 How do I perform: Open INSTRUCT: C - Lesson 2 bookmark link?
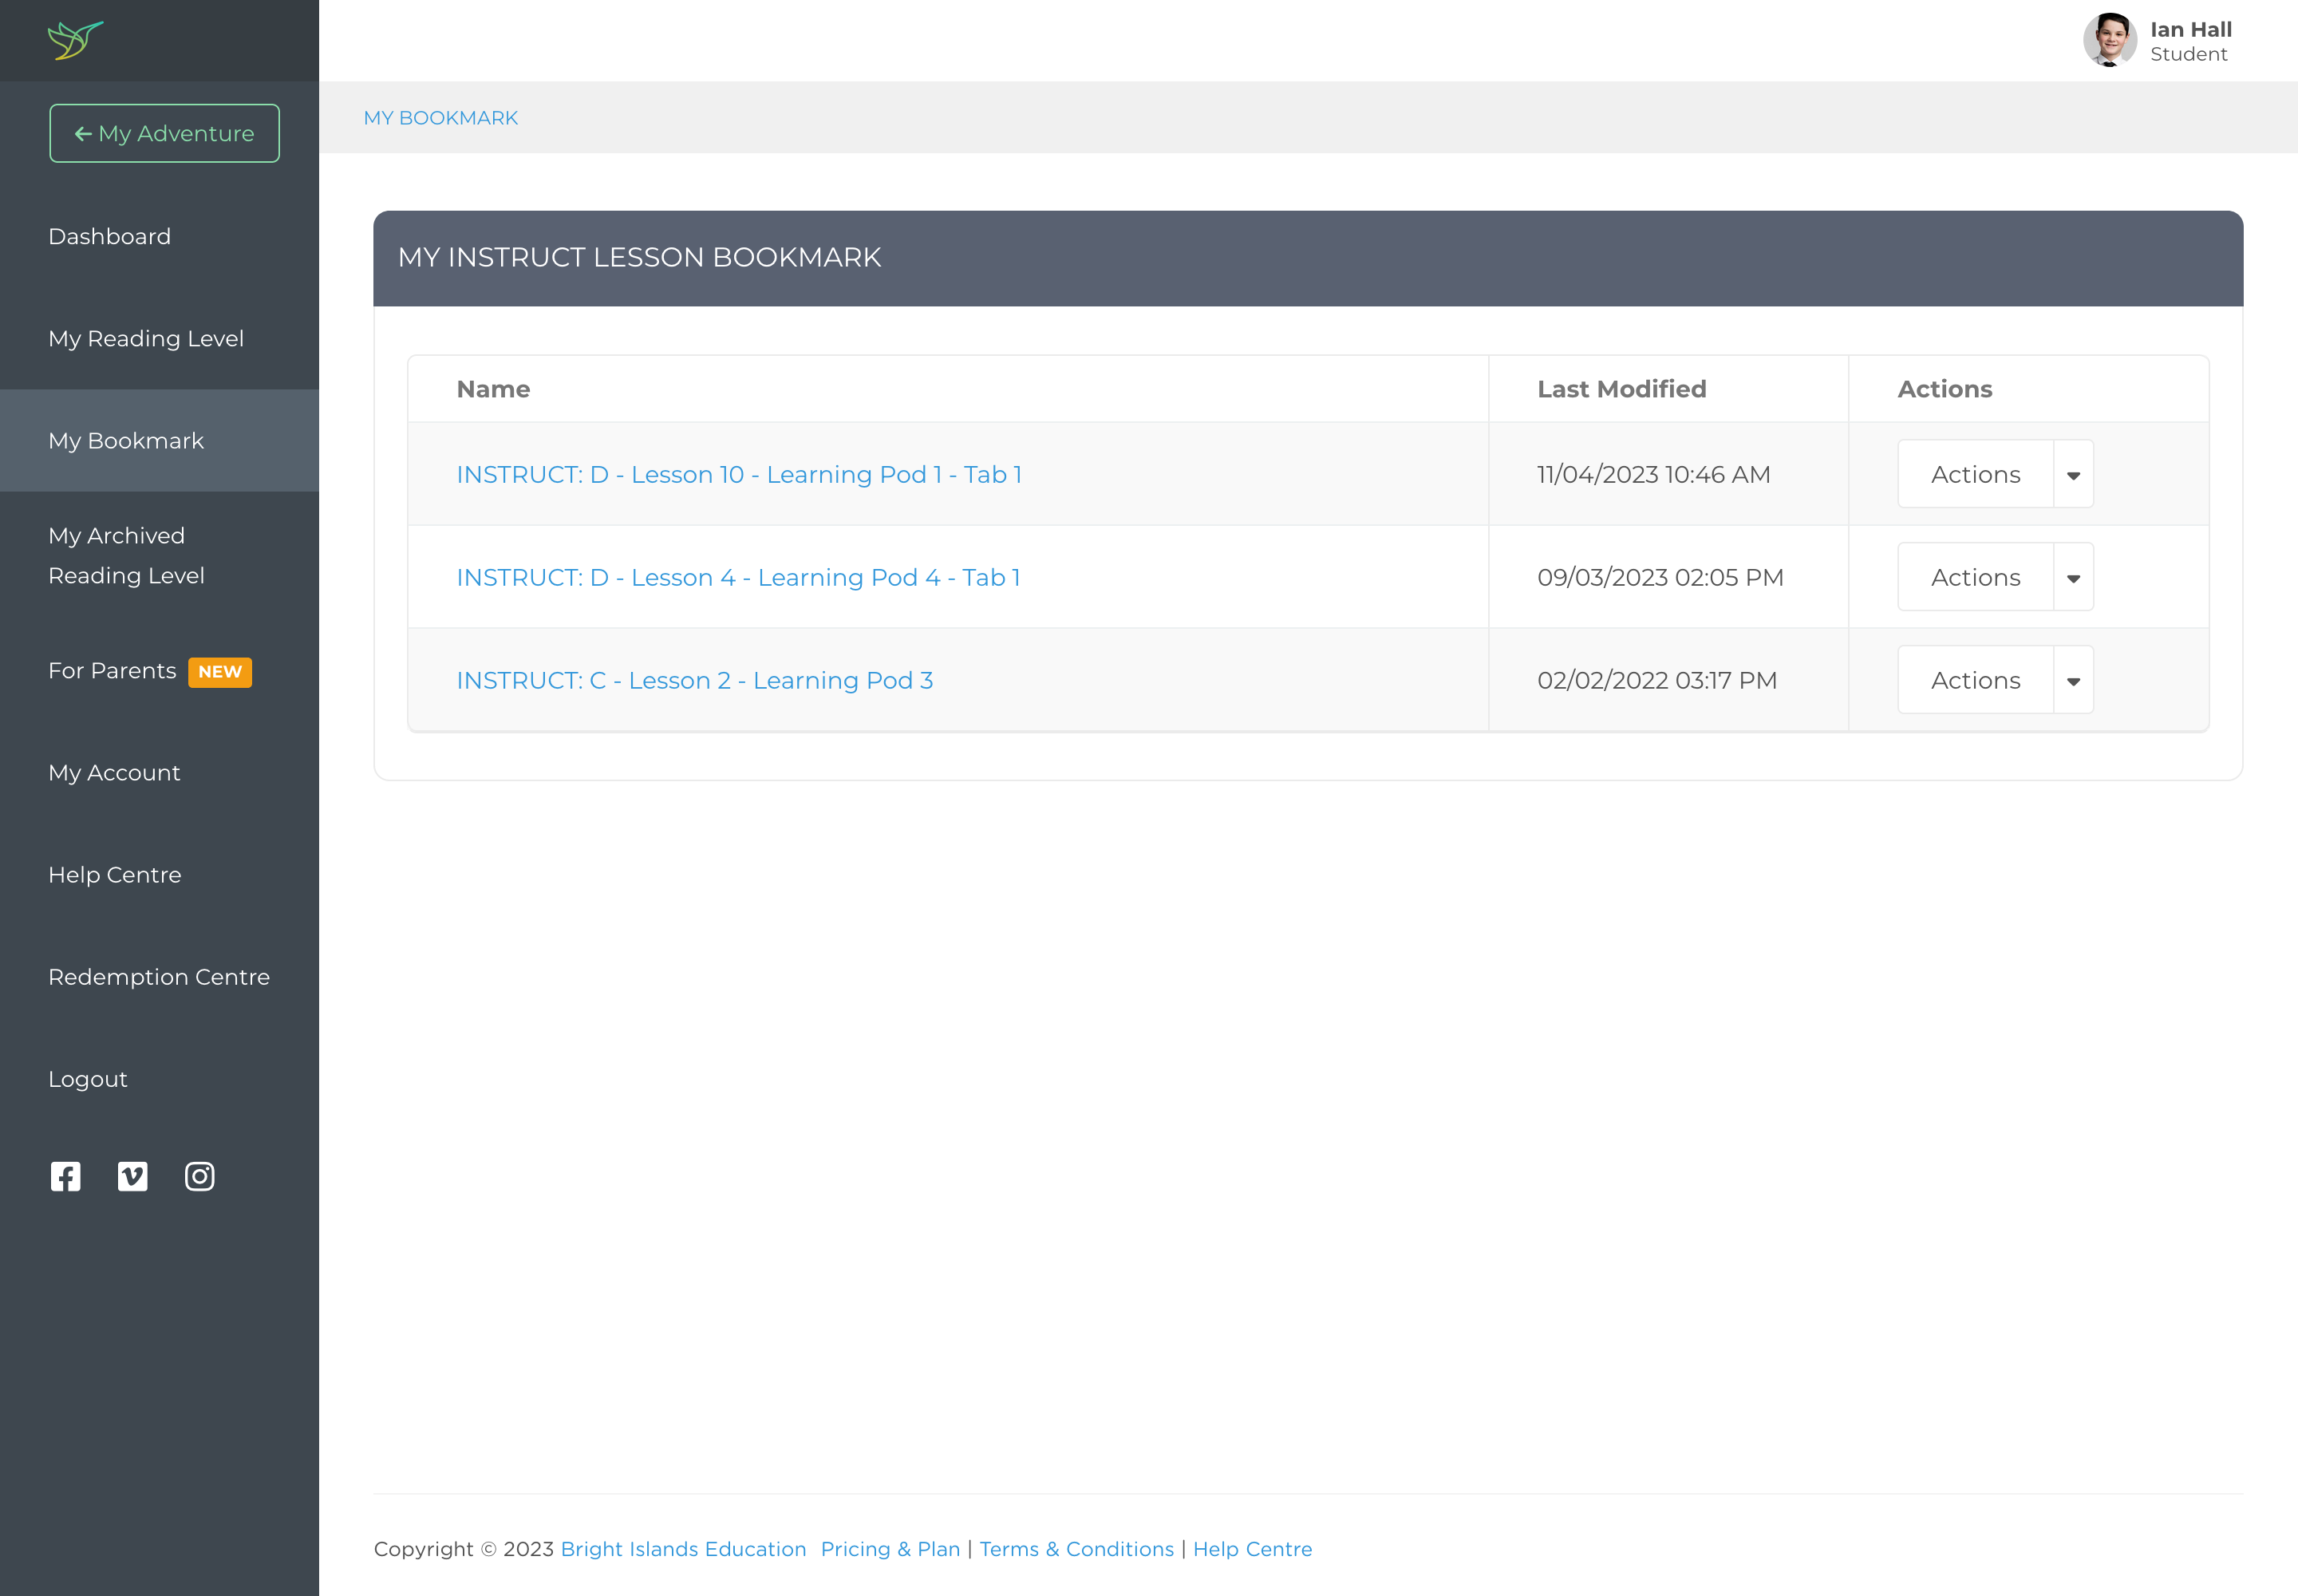click(694, 681)
